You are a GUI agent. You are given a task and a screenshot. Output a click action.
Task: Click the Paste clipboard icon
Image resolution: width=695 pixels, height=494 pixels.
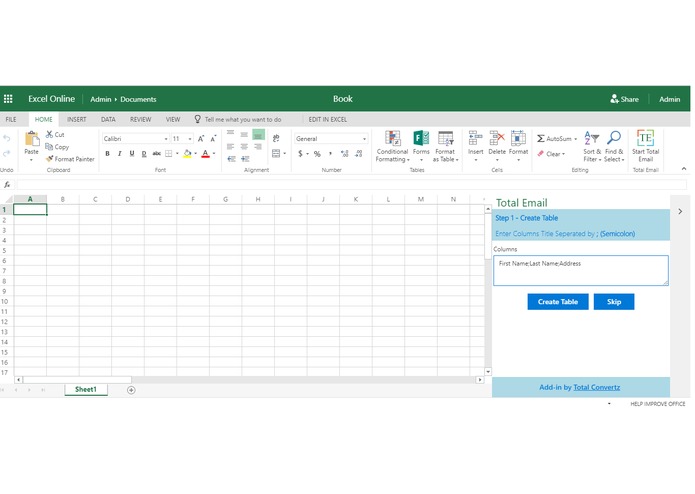tap(31, 139)
